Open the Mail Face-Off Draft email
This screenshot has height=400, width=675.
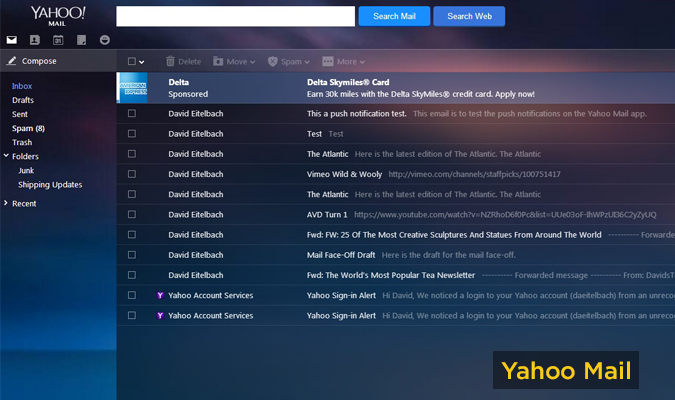coord(396,255)
